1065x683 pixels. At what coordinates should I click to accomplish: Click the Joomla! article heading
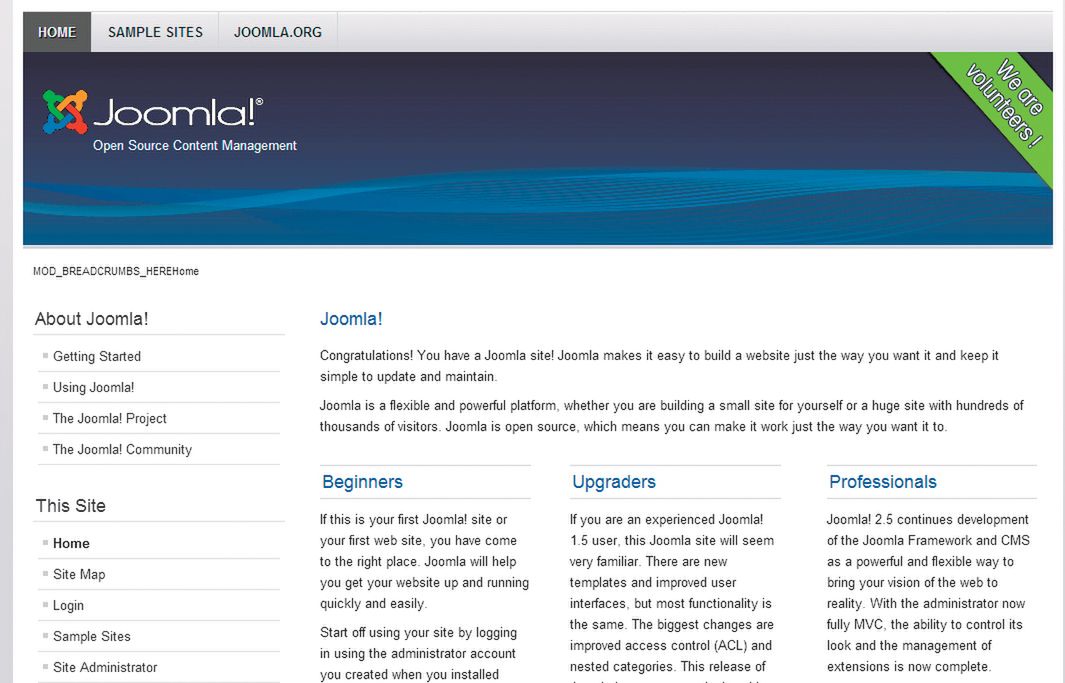click(x=350, y=319)
